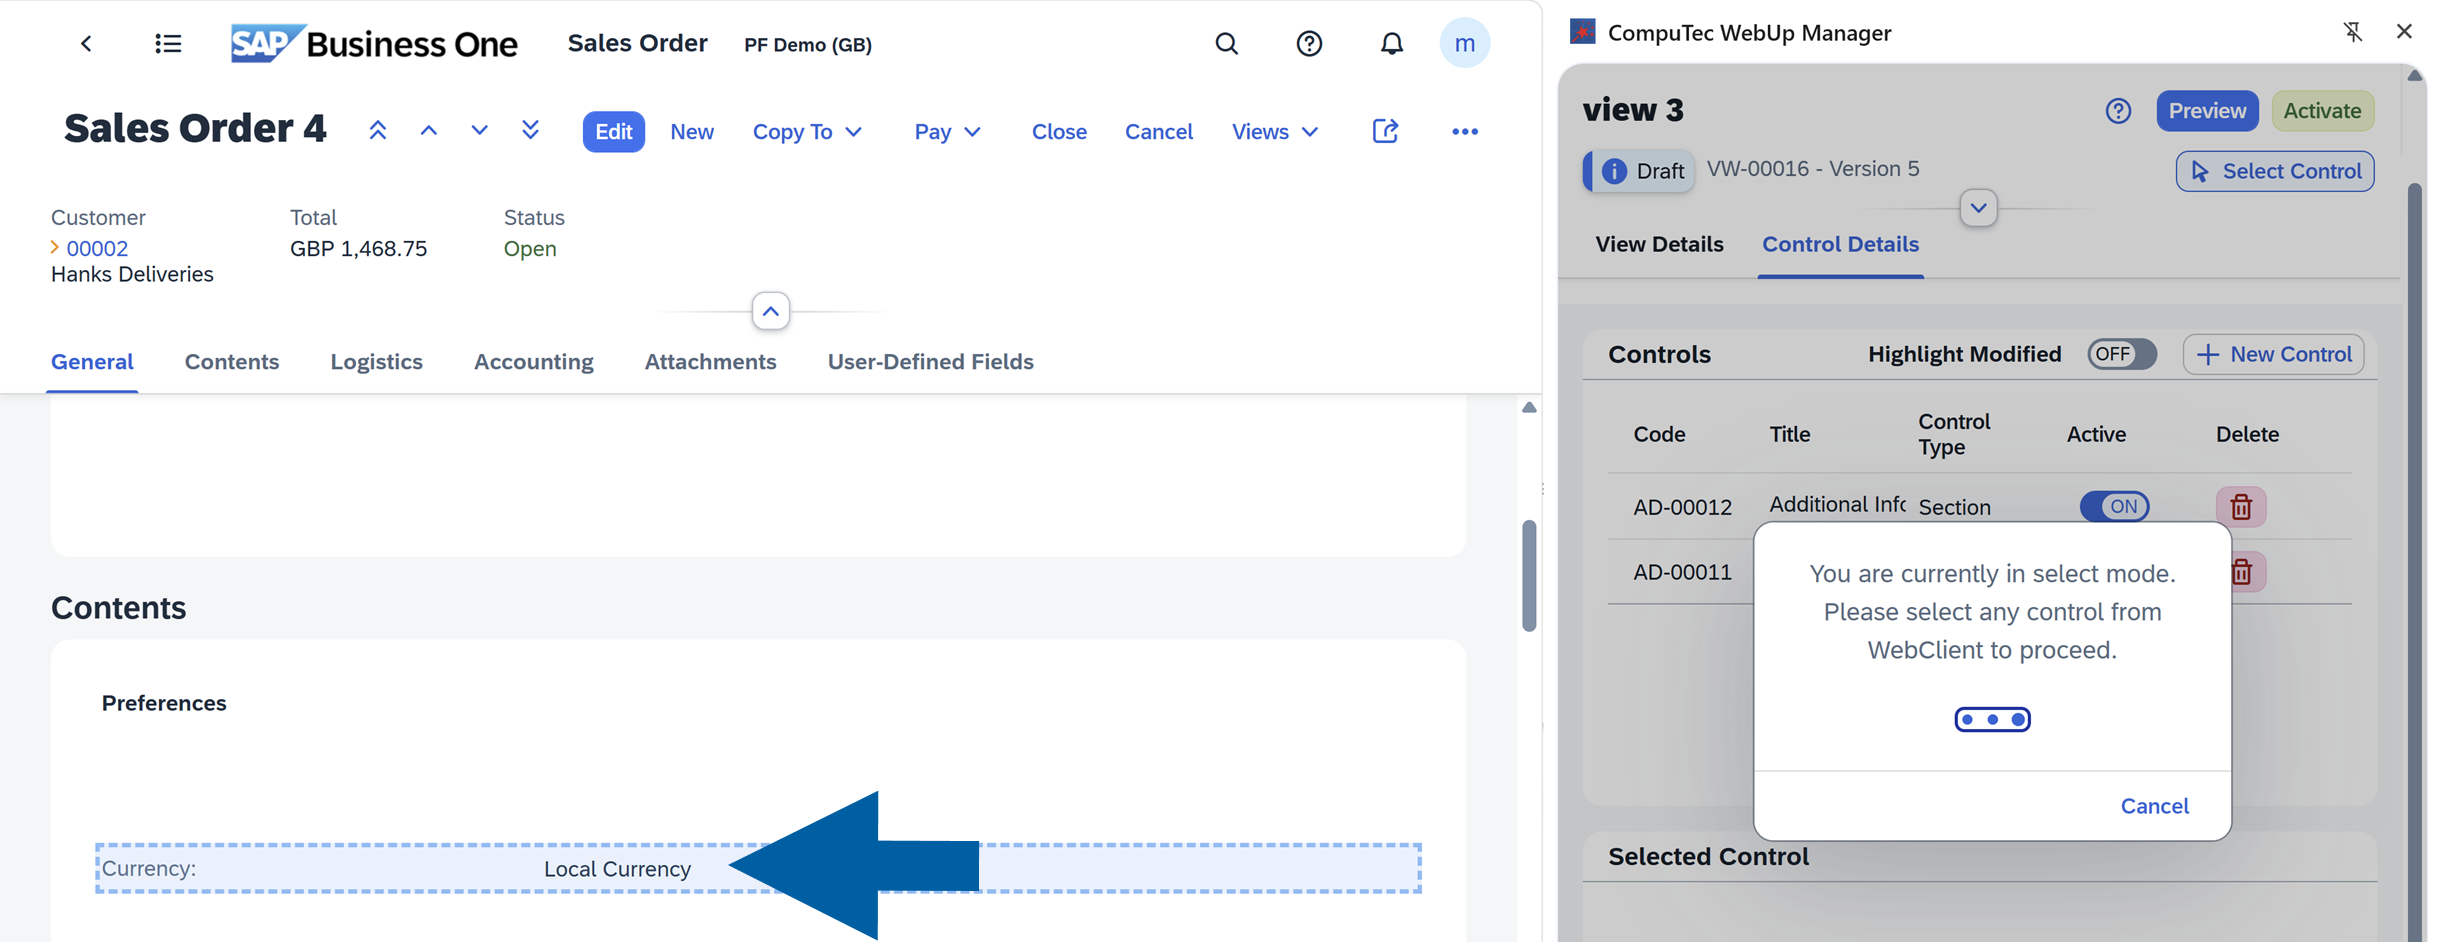Switch to the Accounting tab
Viewport: 2441px width, 942px height.
pos(534,362)
